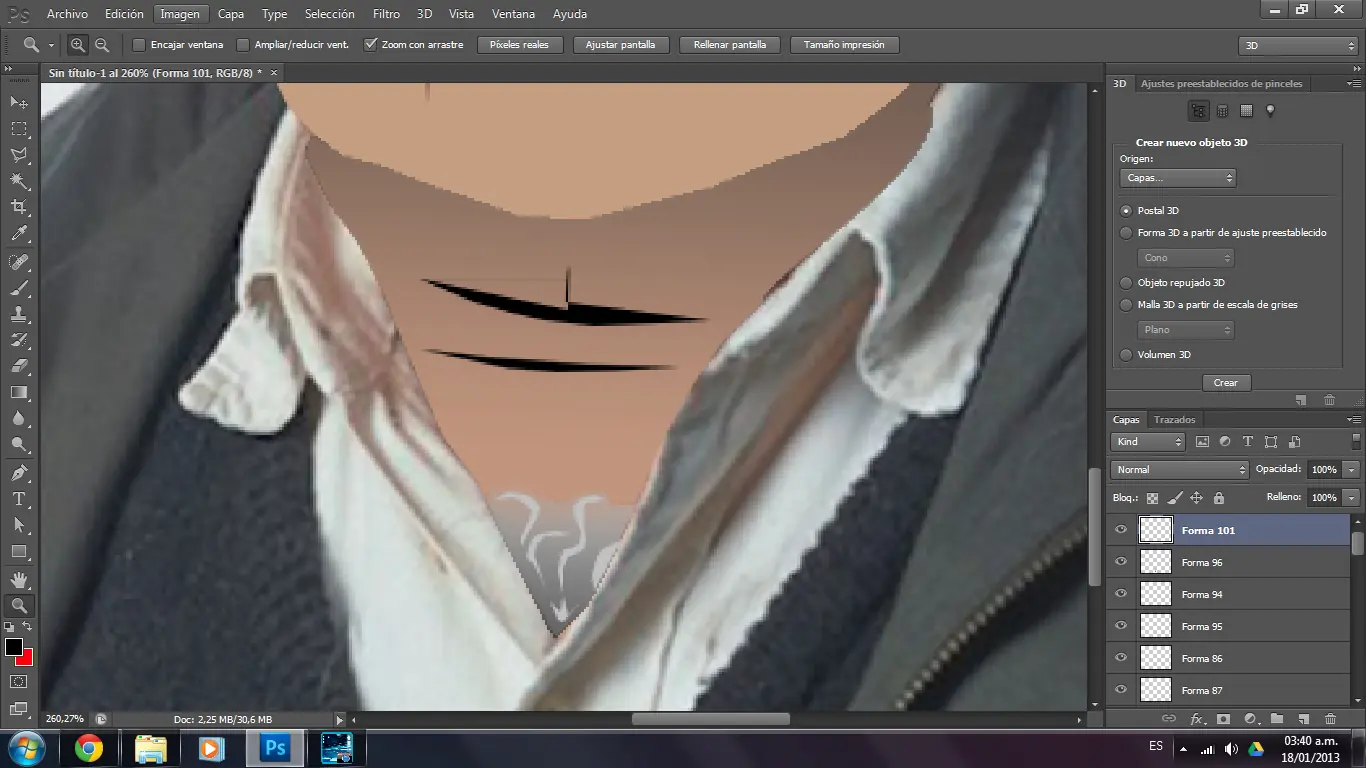Select the Blur tool

point(19,418)
